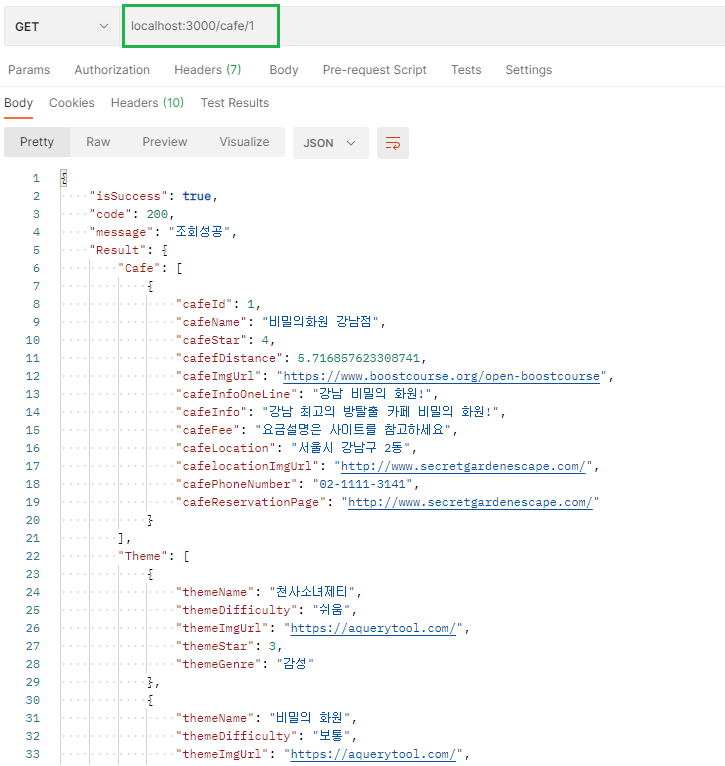Open the Params tab
This screenshot has width=725, height=766.
tap(29, 70)
